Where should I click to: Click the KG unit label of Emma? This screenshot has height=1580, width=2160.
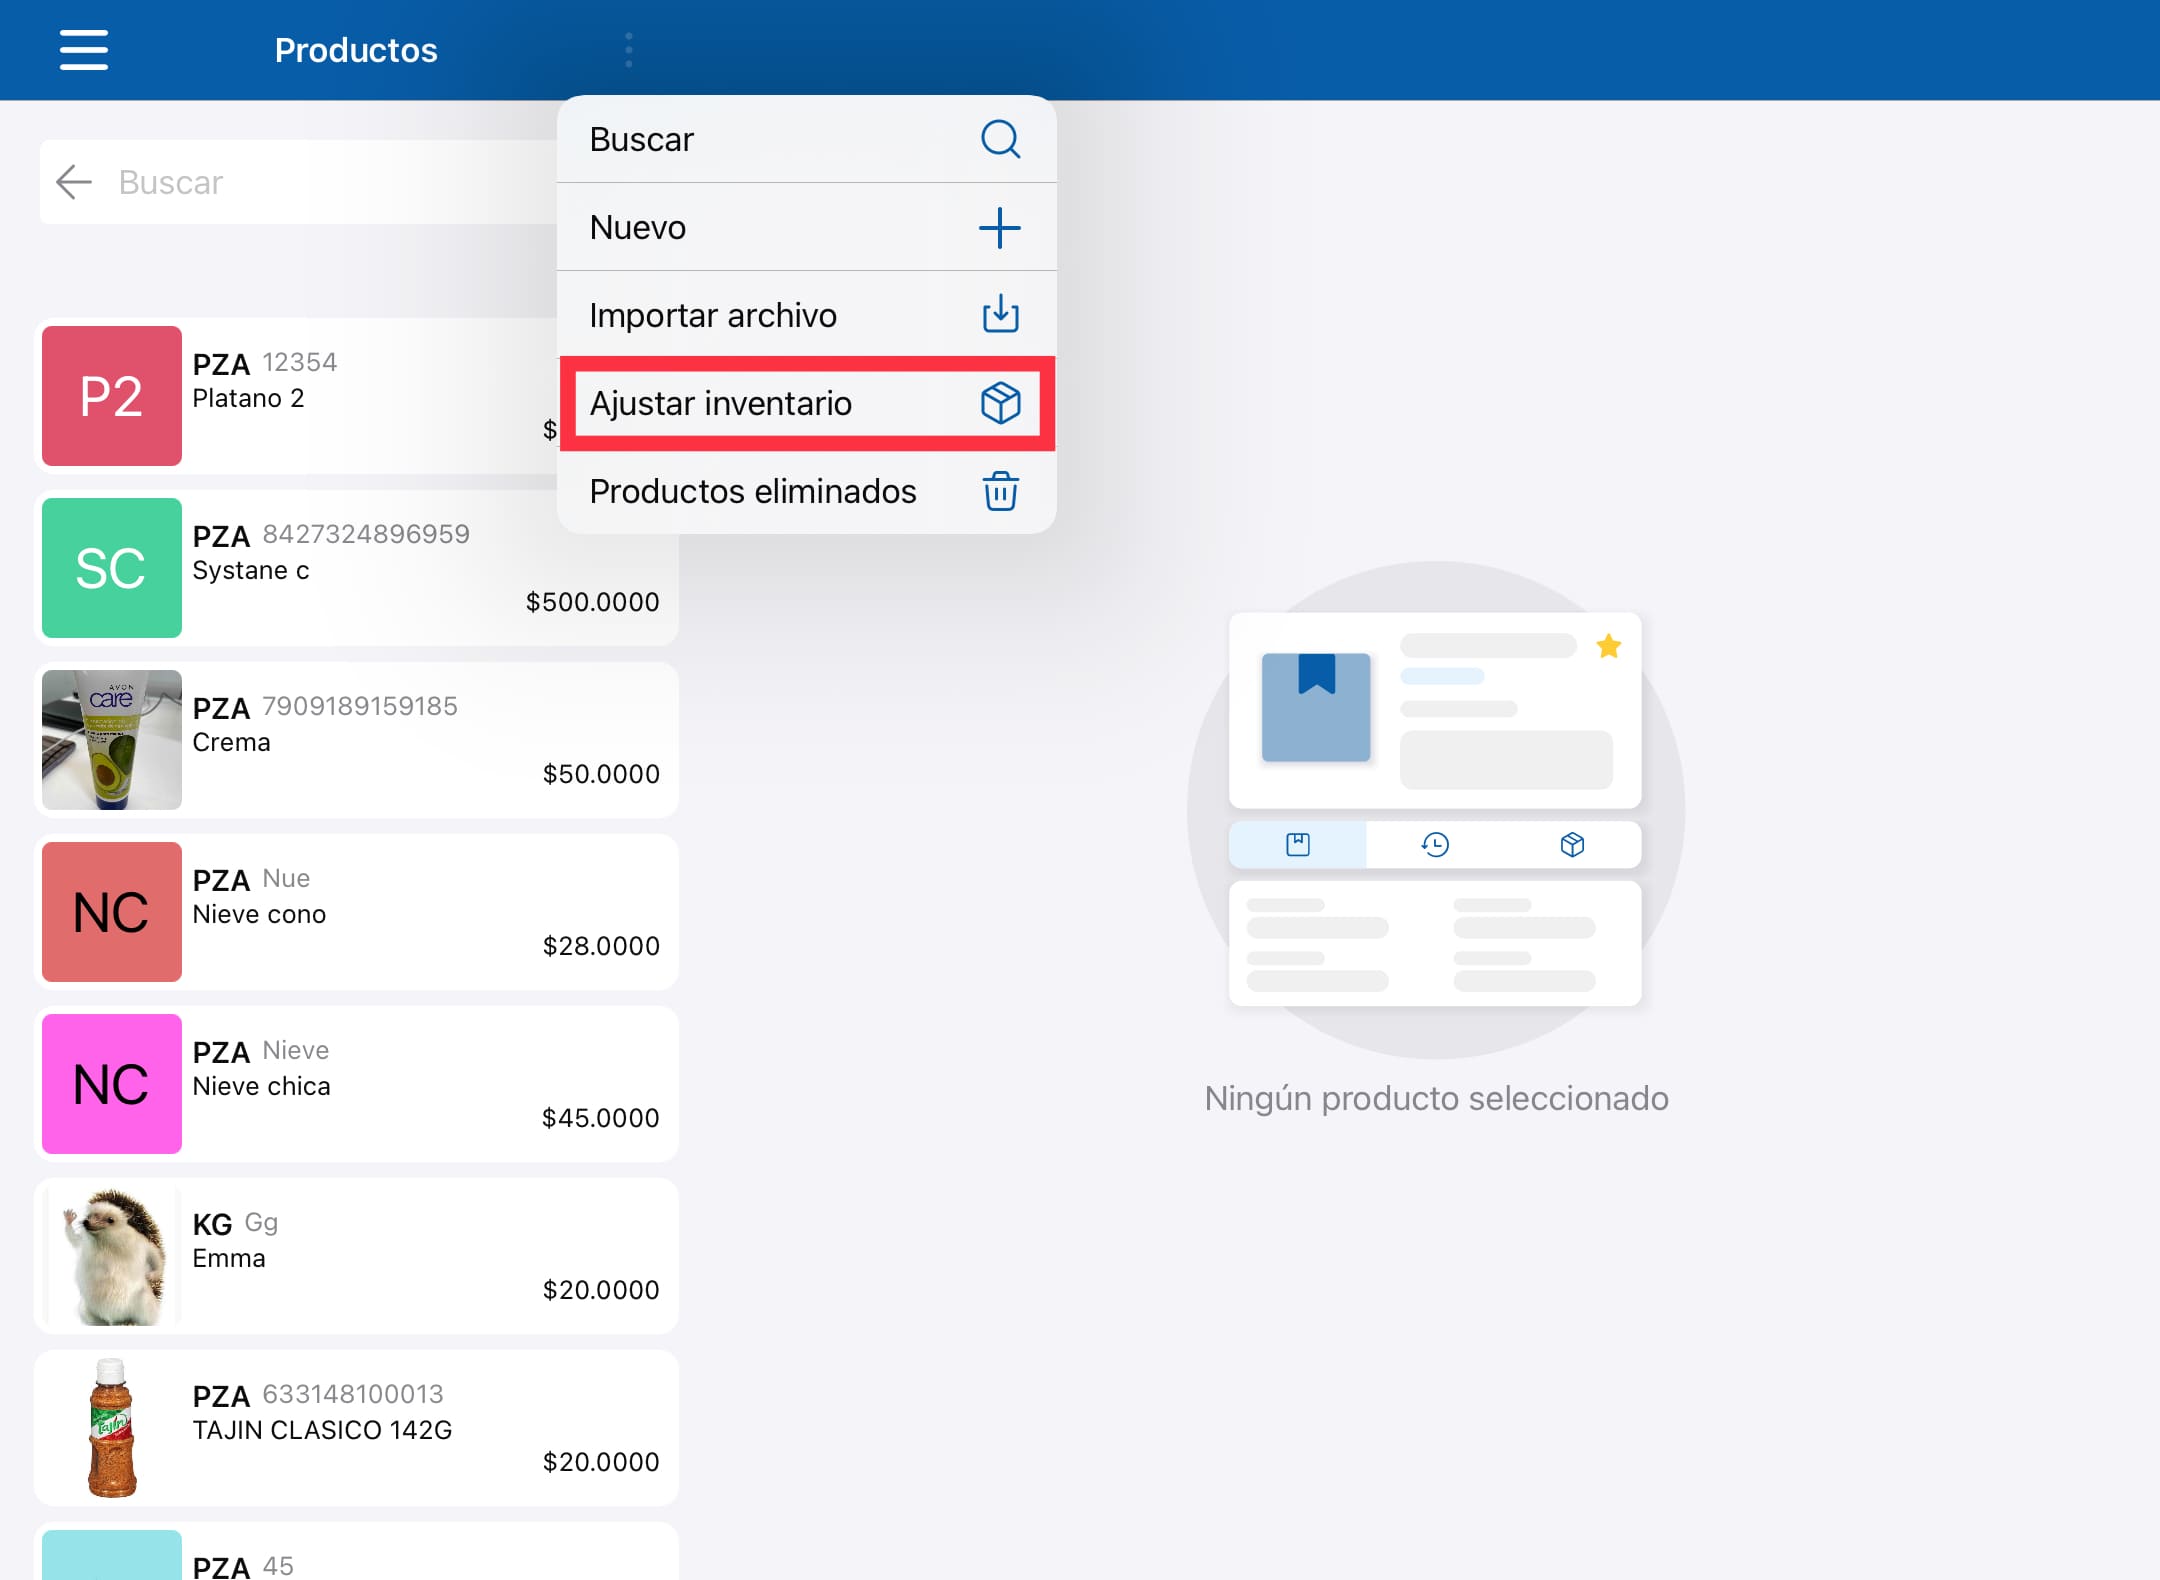212,1224
